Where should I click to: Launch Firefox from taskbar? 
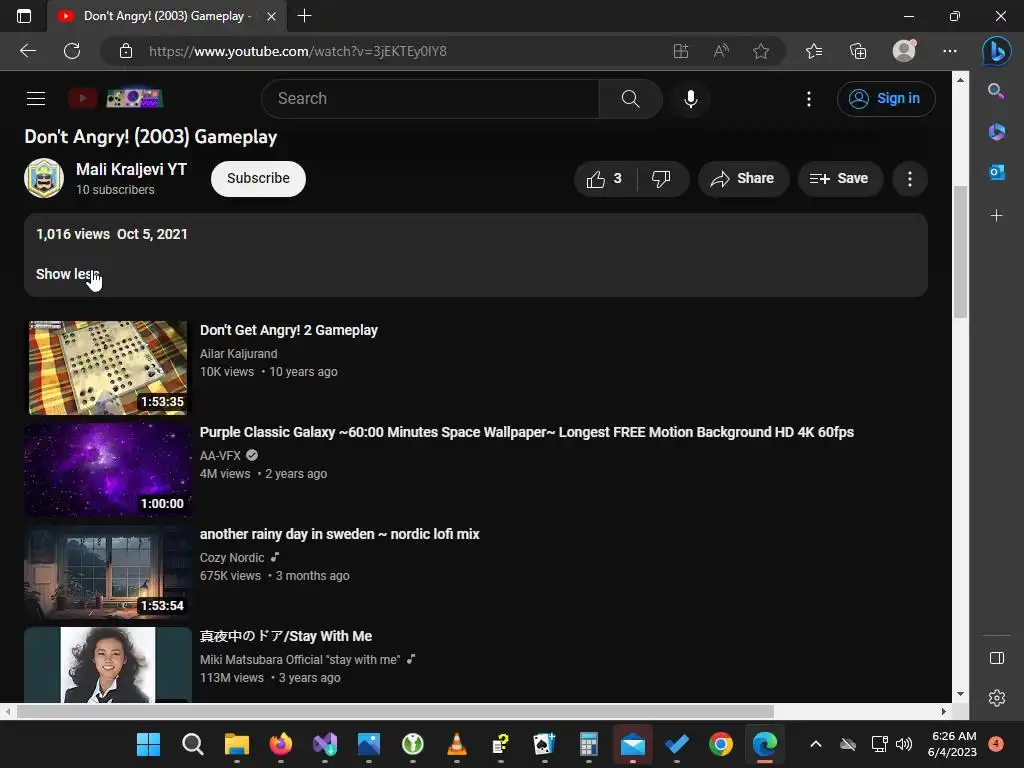pyautogui.click(x=281, y=744)
